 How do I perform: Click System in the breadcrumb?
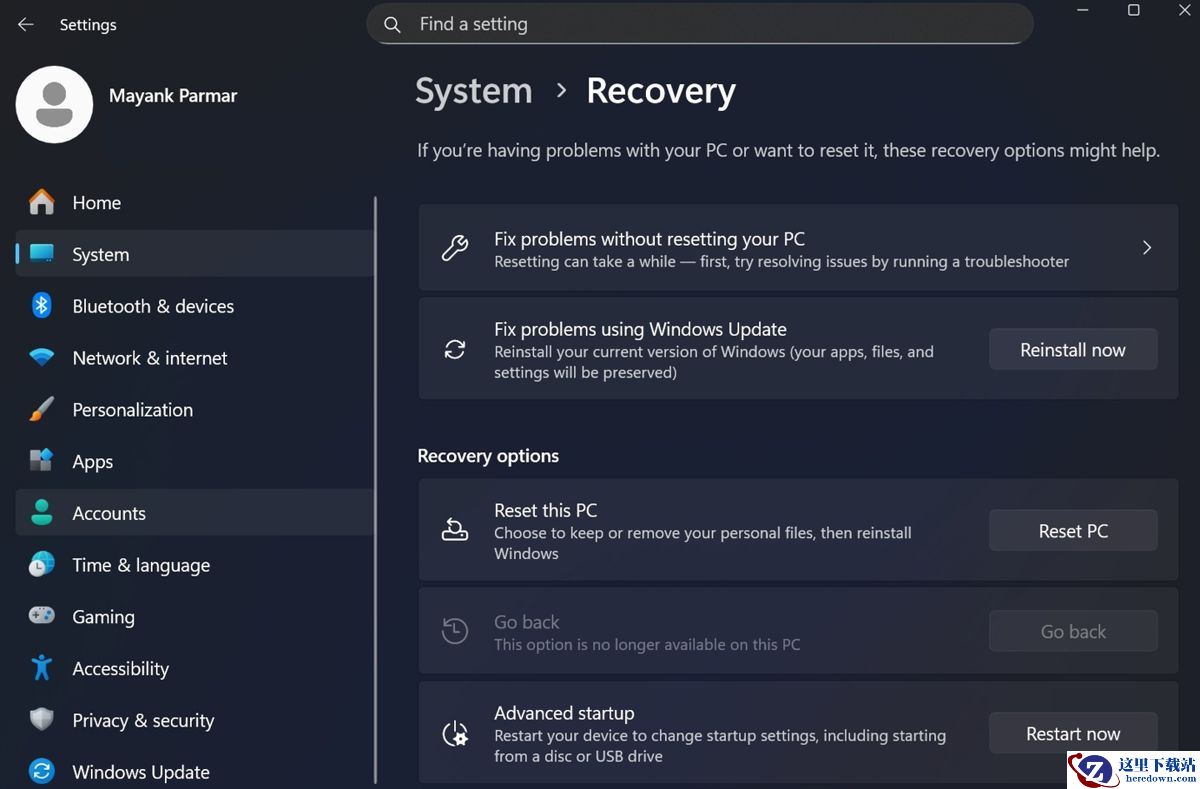474,91
